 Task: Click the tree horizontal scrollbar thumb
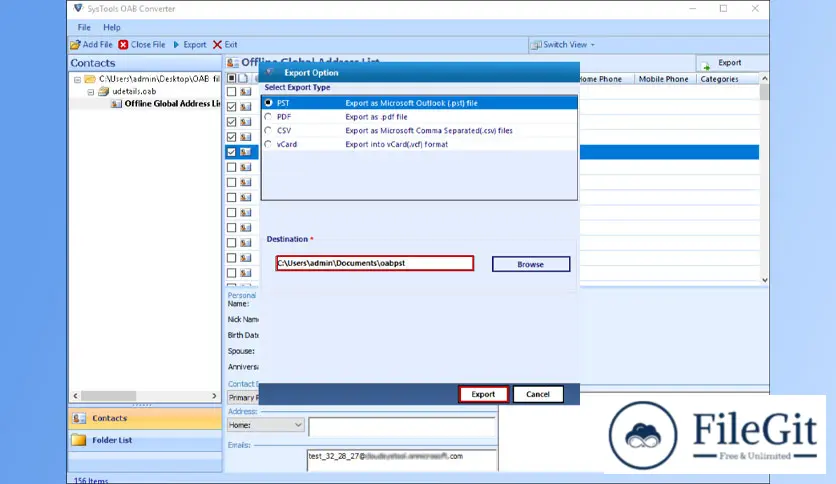coord(108,396)
